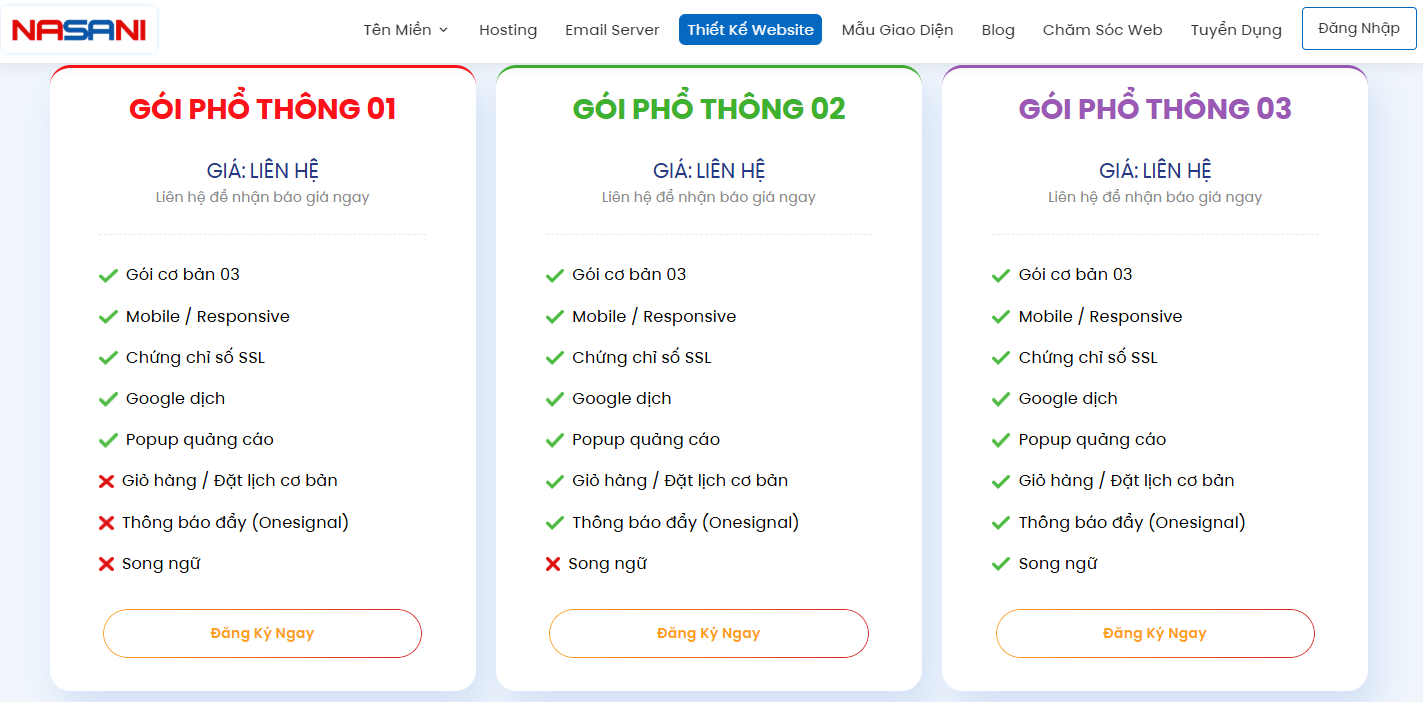Screen dimensions: 1423x702
Task: Click the checkmark next to Mobile / Responsive in Gói 03
Action: pos(1000,315)
